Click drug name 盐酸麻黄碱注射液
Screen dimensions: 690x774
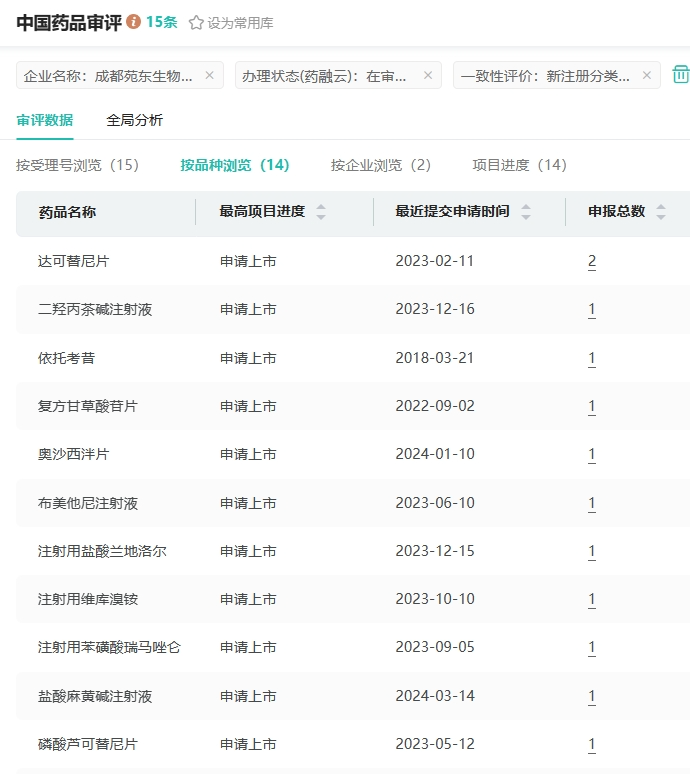point(95,696)
